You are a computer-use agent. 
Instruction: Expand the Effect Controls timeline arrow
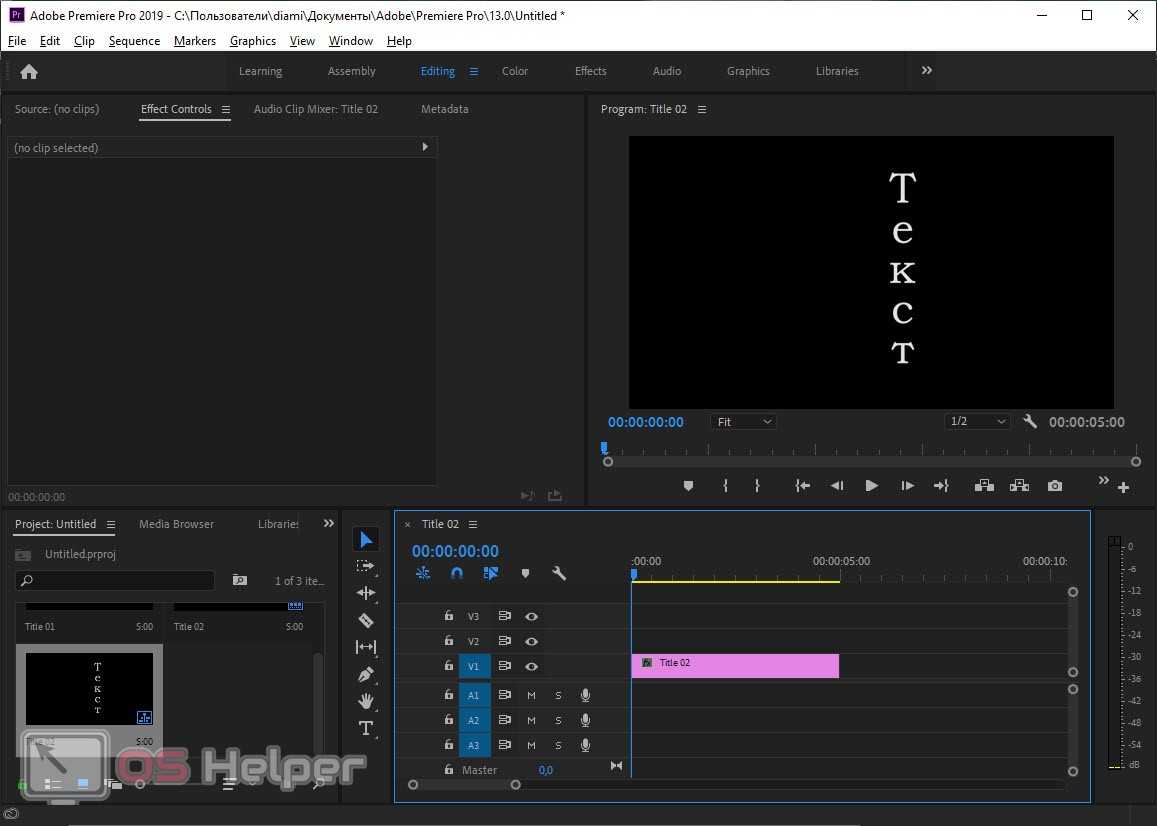click(x=425, y=147)
